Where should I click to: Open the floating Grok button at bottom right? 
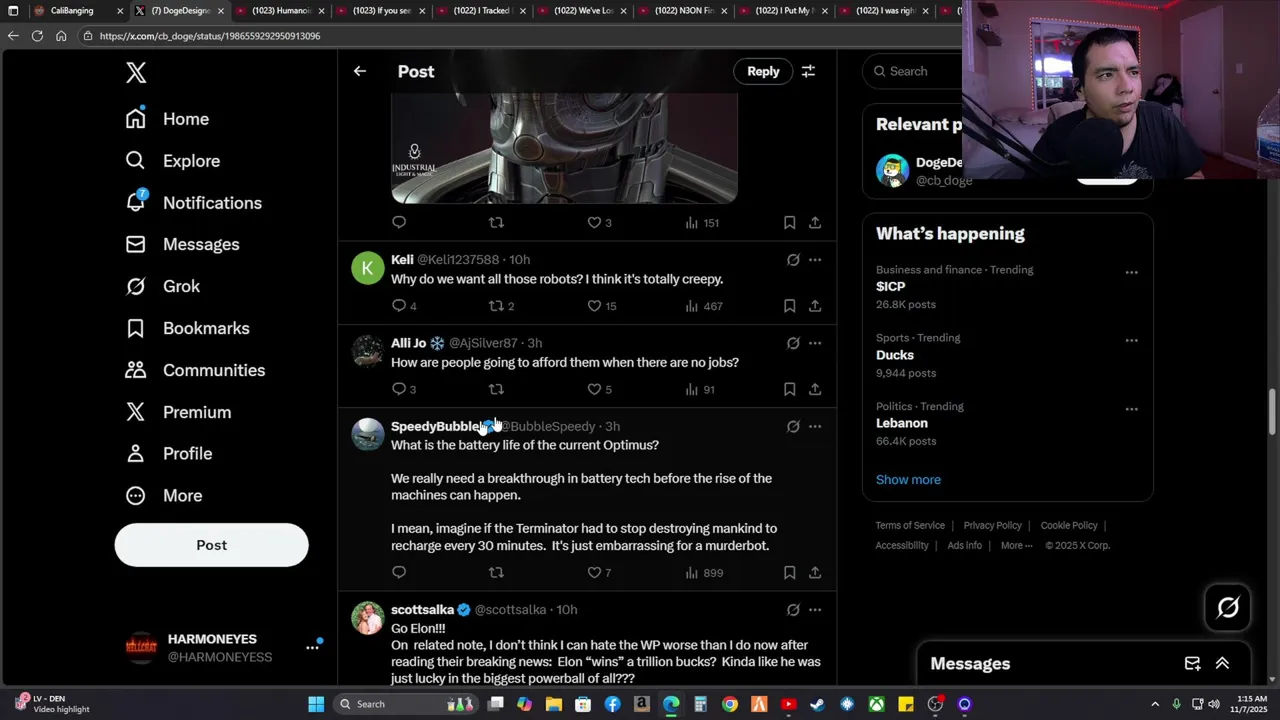click(x=1228, y=607)
